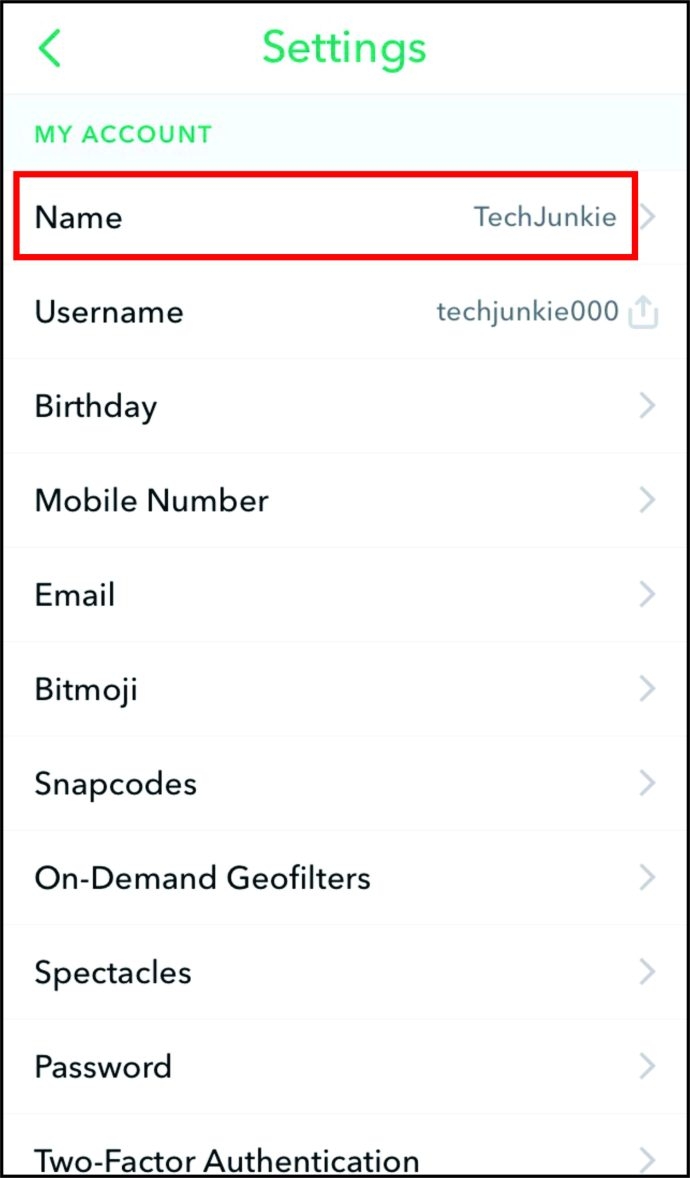This screenshot has height=1178, width=690.
Task: Open the Password setting
Action: (x=103, y=1066)
